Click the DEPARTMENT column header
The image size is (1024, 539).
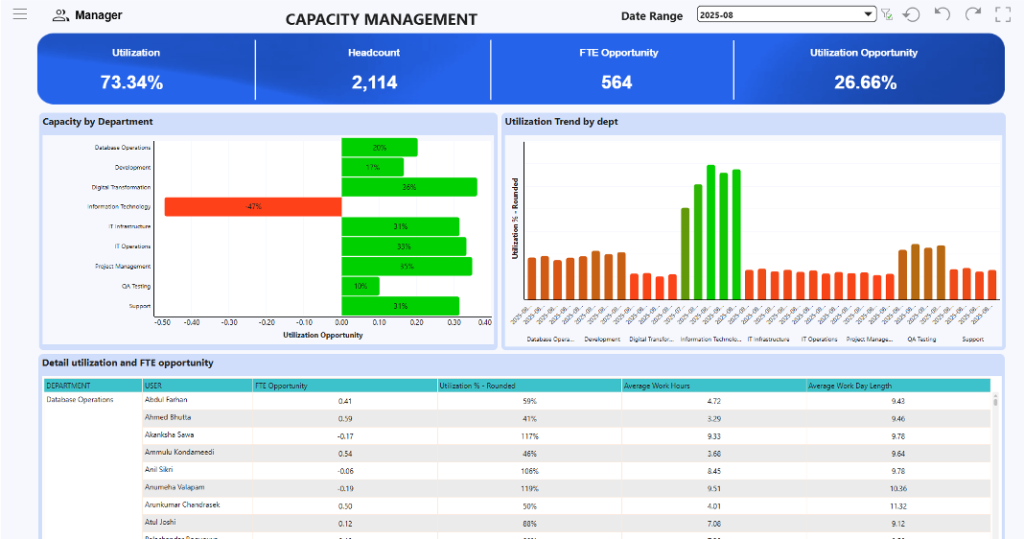[x=92, y=385]
